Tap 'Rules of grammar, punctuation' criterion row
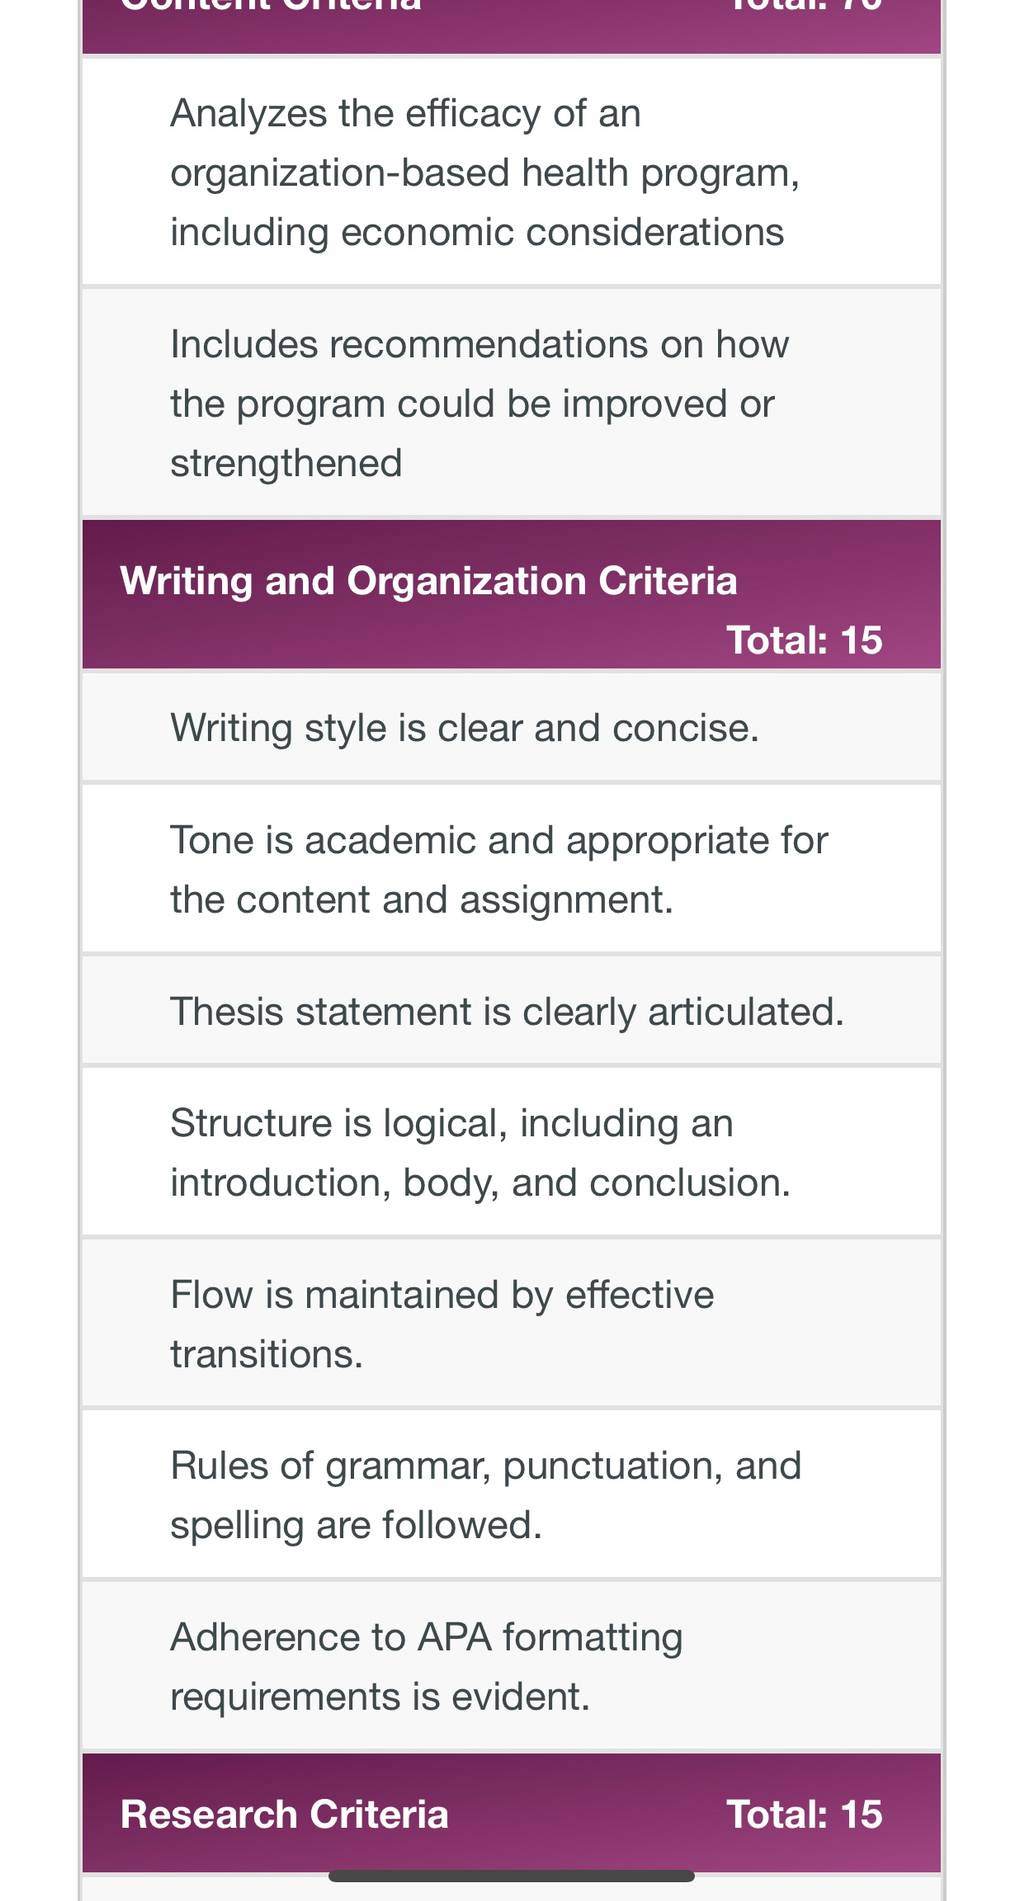 [x=511, y=1495]
